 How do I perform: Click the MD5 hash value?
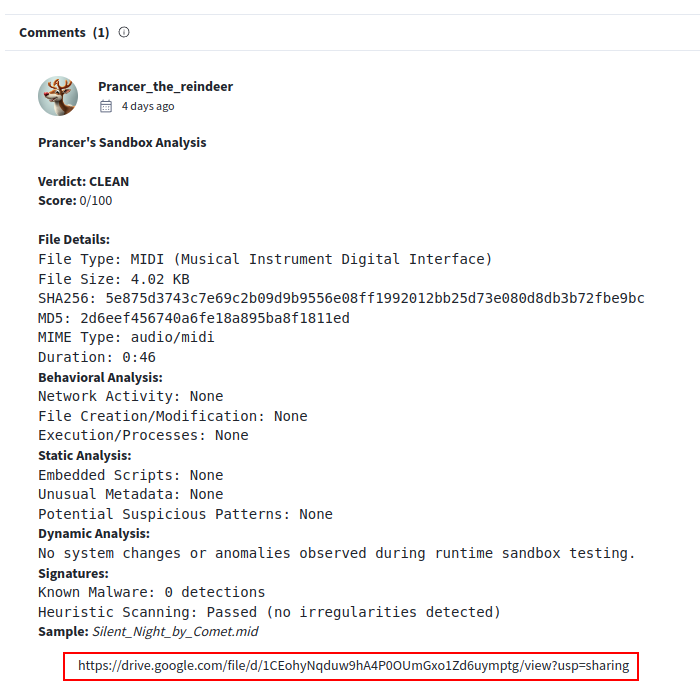point(215,318)
